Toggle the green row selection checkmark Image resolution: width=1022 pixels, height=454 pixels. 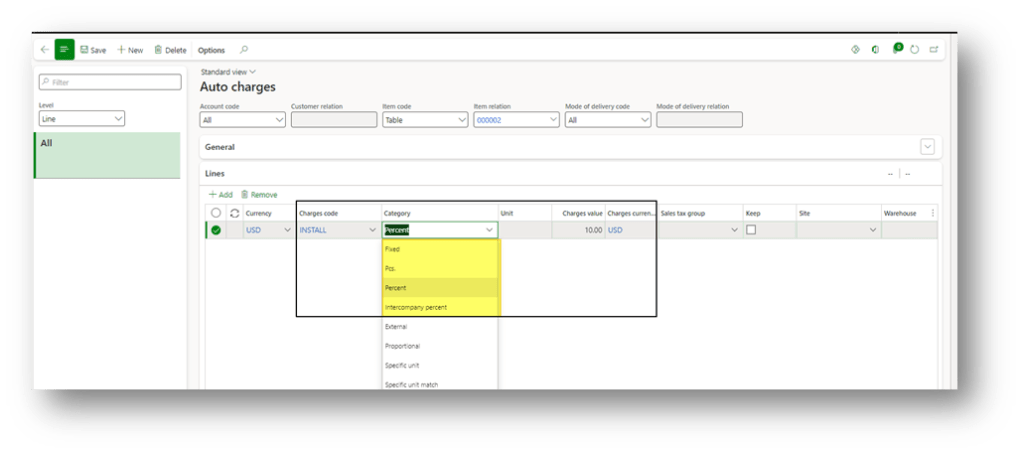point(215,230)
